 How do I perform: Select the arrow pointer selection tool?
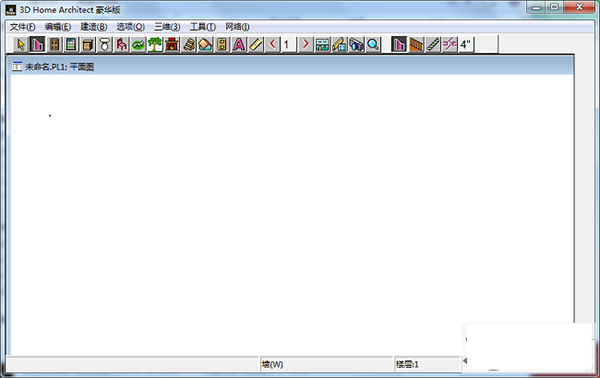coord(21,45)
